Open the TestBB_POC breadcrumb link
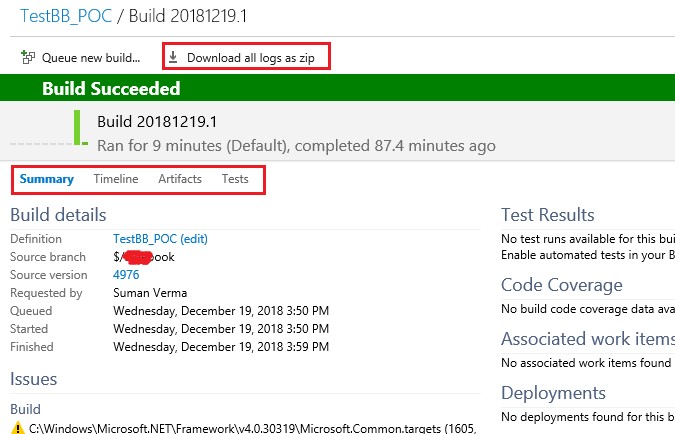 66,16
